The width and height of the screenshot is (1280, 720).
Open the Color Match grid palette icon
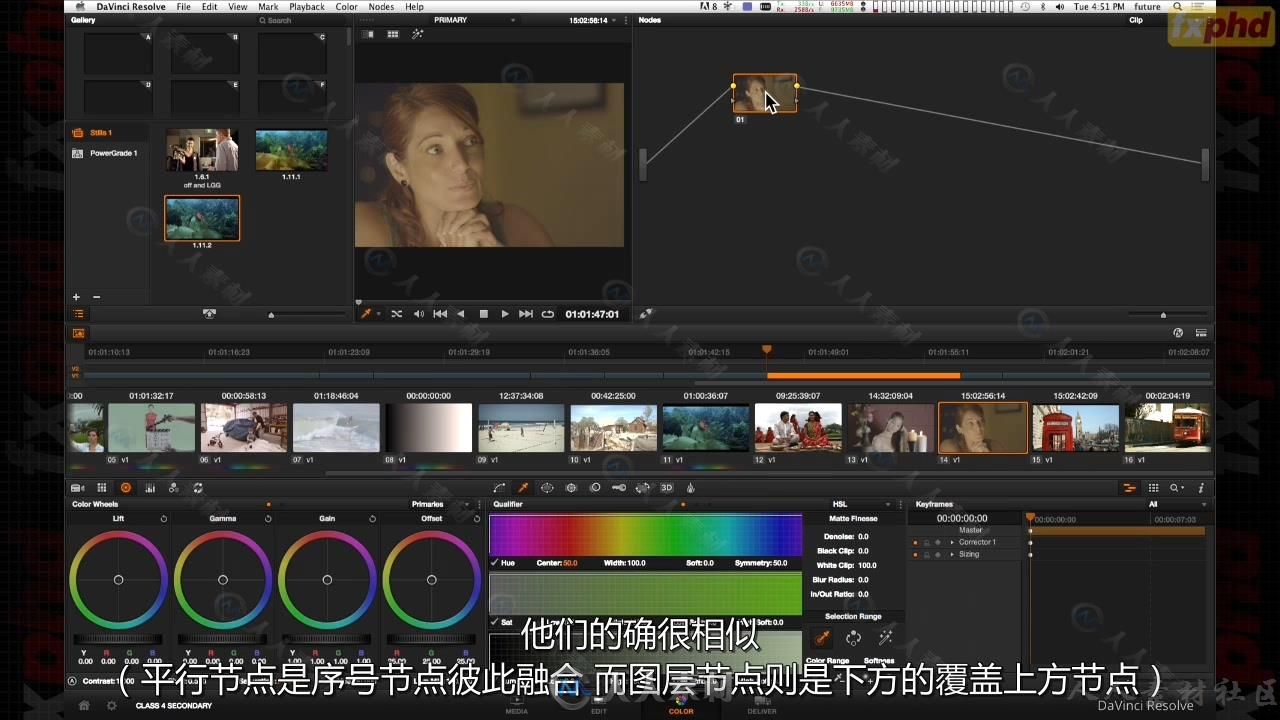pos(102,488)
